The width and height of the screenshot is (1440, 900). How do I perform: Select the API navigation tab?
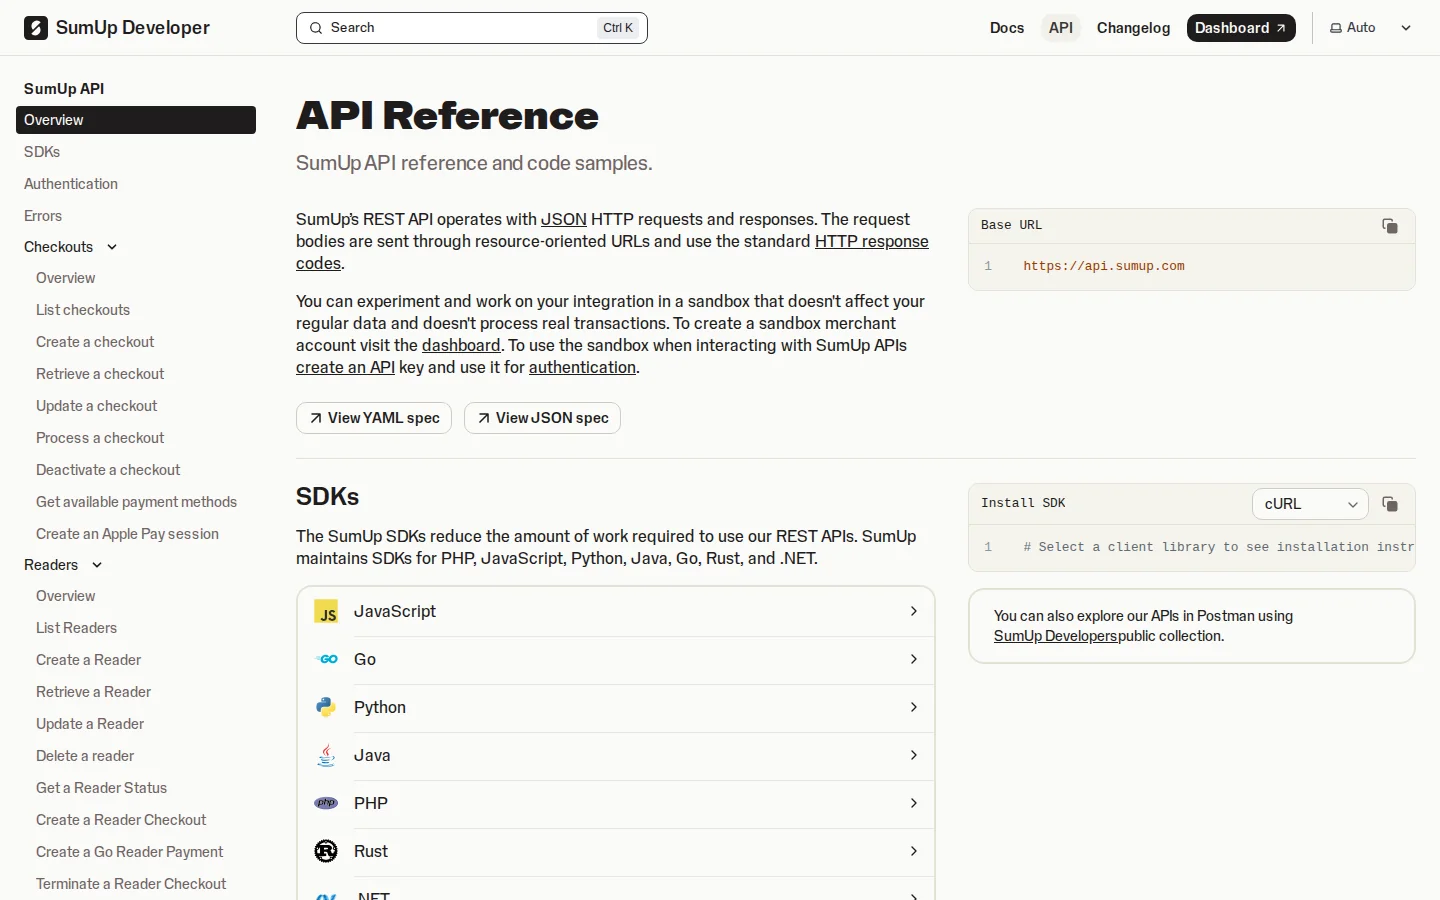pos(1061,28)
